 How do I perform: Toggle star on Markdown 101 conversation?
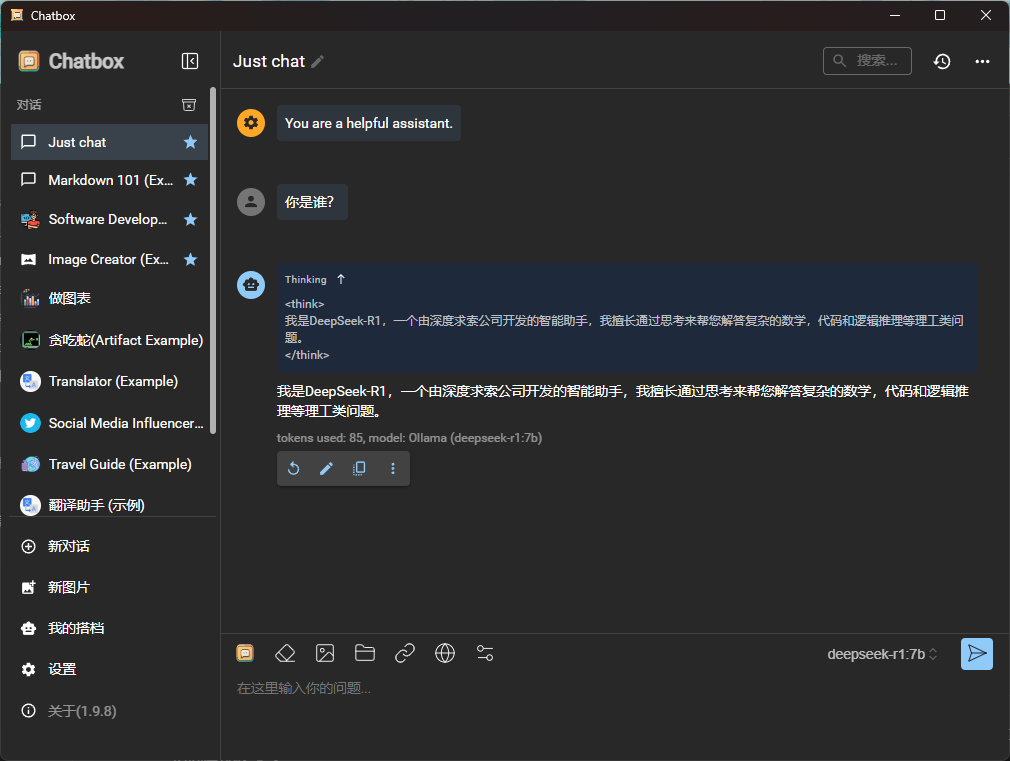click(191, 180)
